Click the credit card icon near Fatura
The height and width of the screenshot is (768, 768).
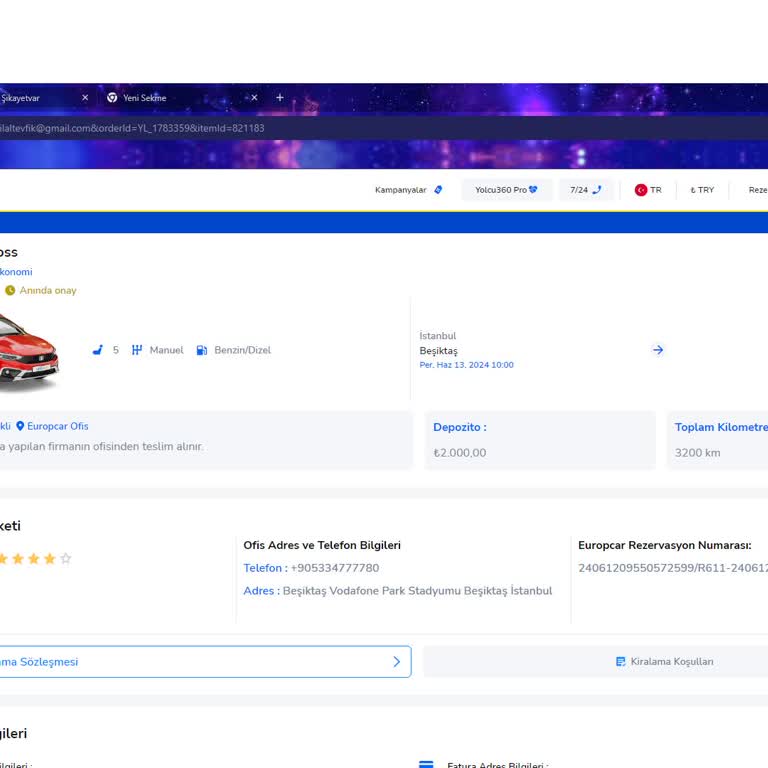[x=426, y=765]
